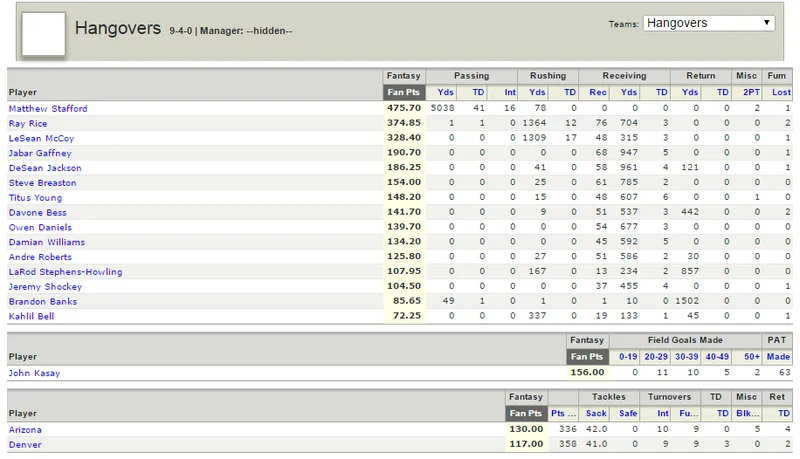Sort by Receiving Rec column
The height and width of the screenshot is (459, 800).
tap(598, 92)
